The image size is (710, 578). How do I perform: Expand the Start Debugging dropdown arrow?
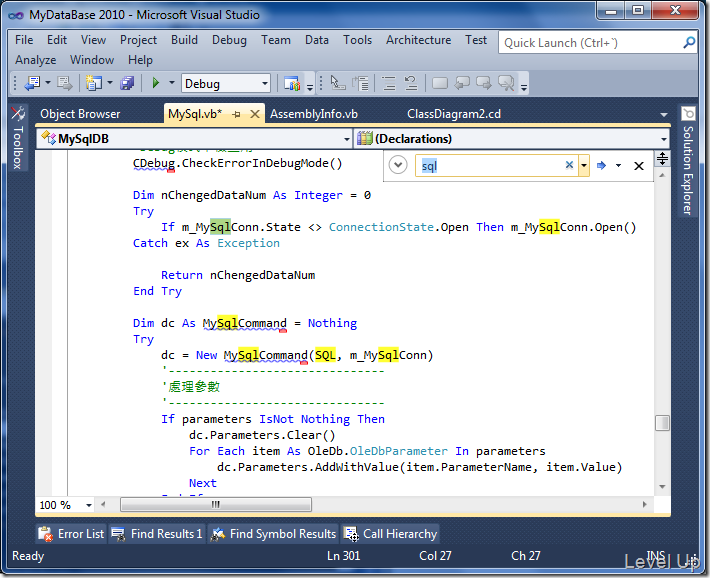(172, 83)
